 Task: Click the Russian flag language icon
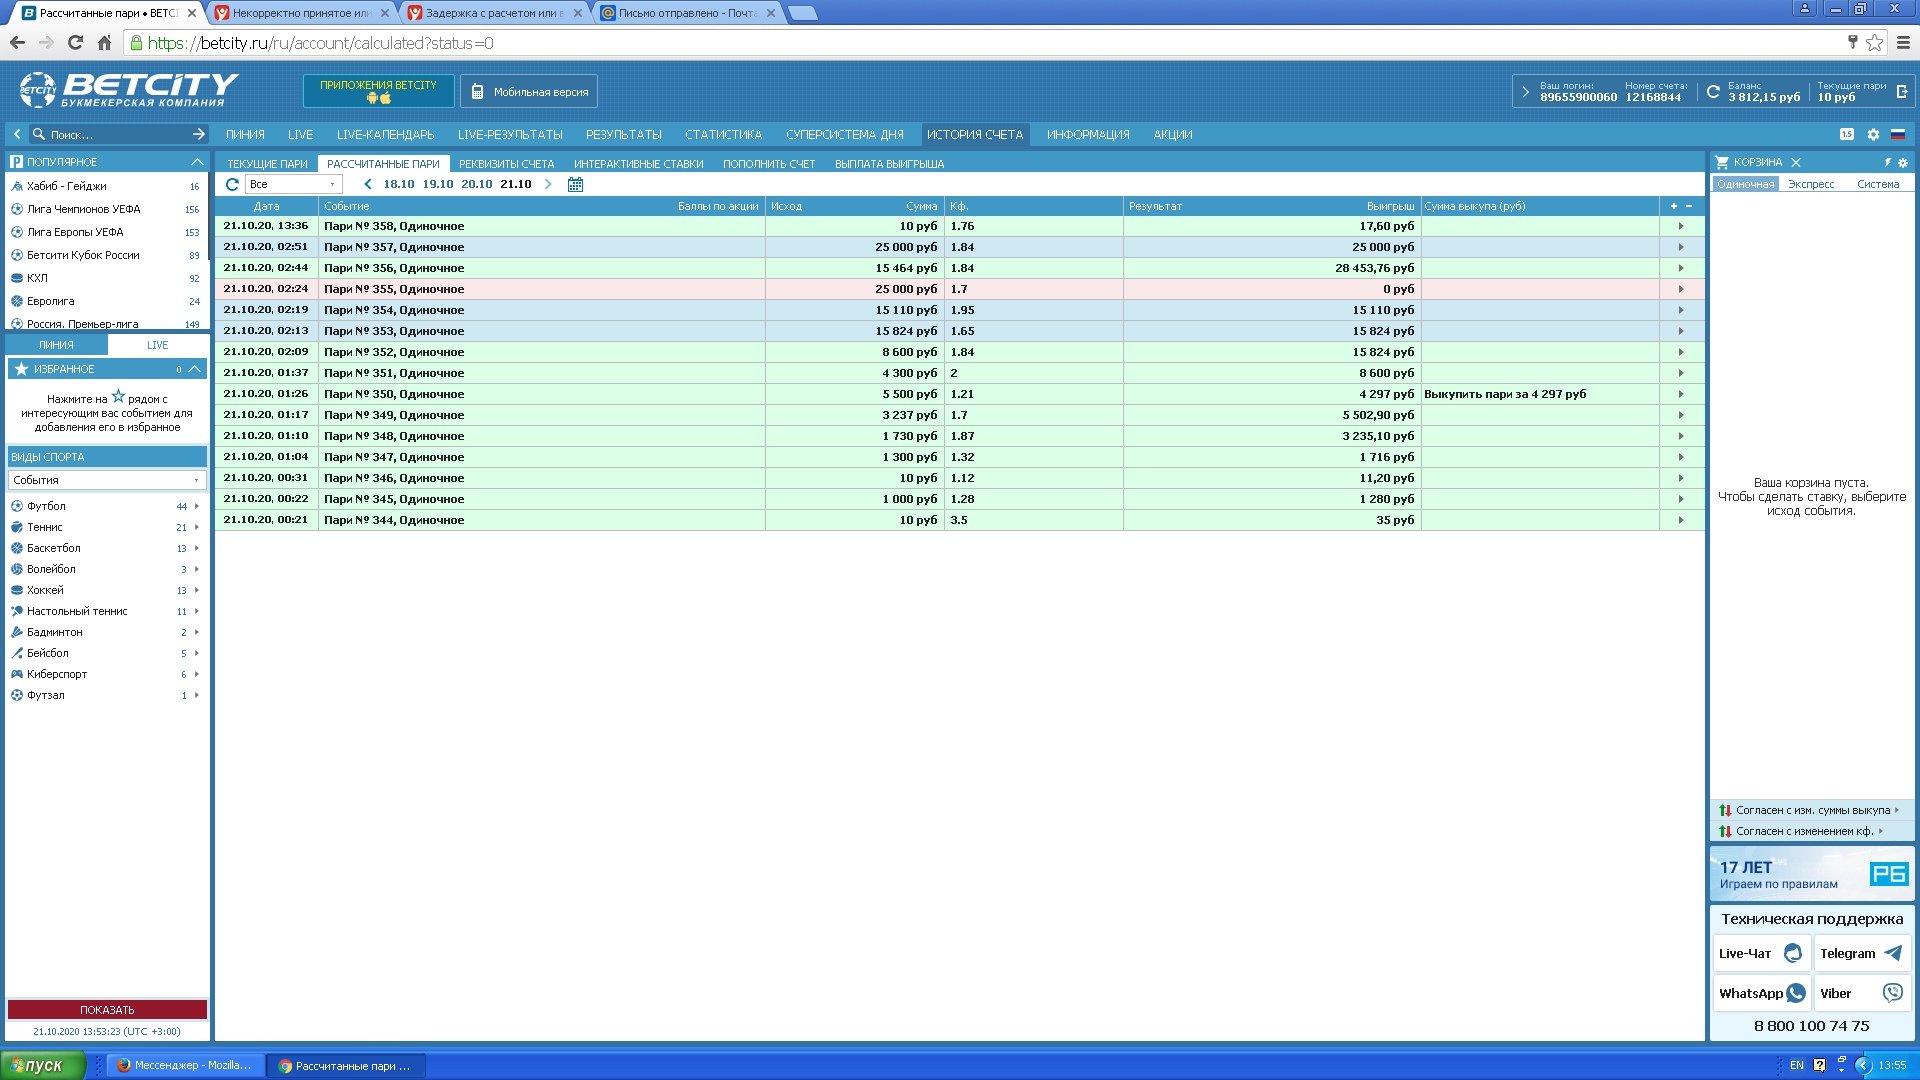[x=1897, y=134]
